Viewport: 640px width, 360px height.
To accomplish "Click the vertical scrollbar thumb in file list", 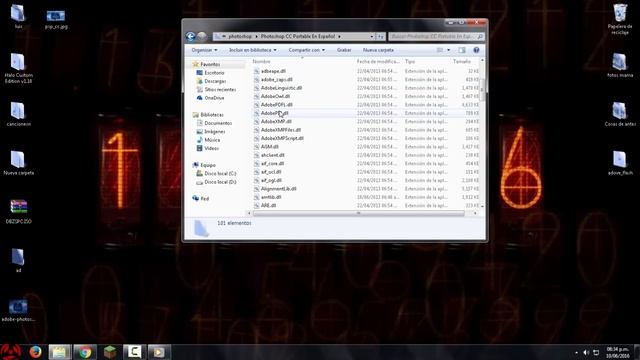I will (x=482, y=90).
